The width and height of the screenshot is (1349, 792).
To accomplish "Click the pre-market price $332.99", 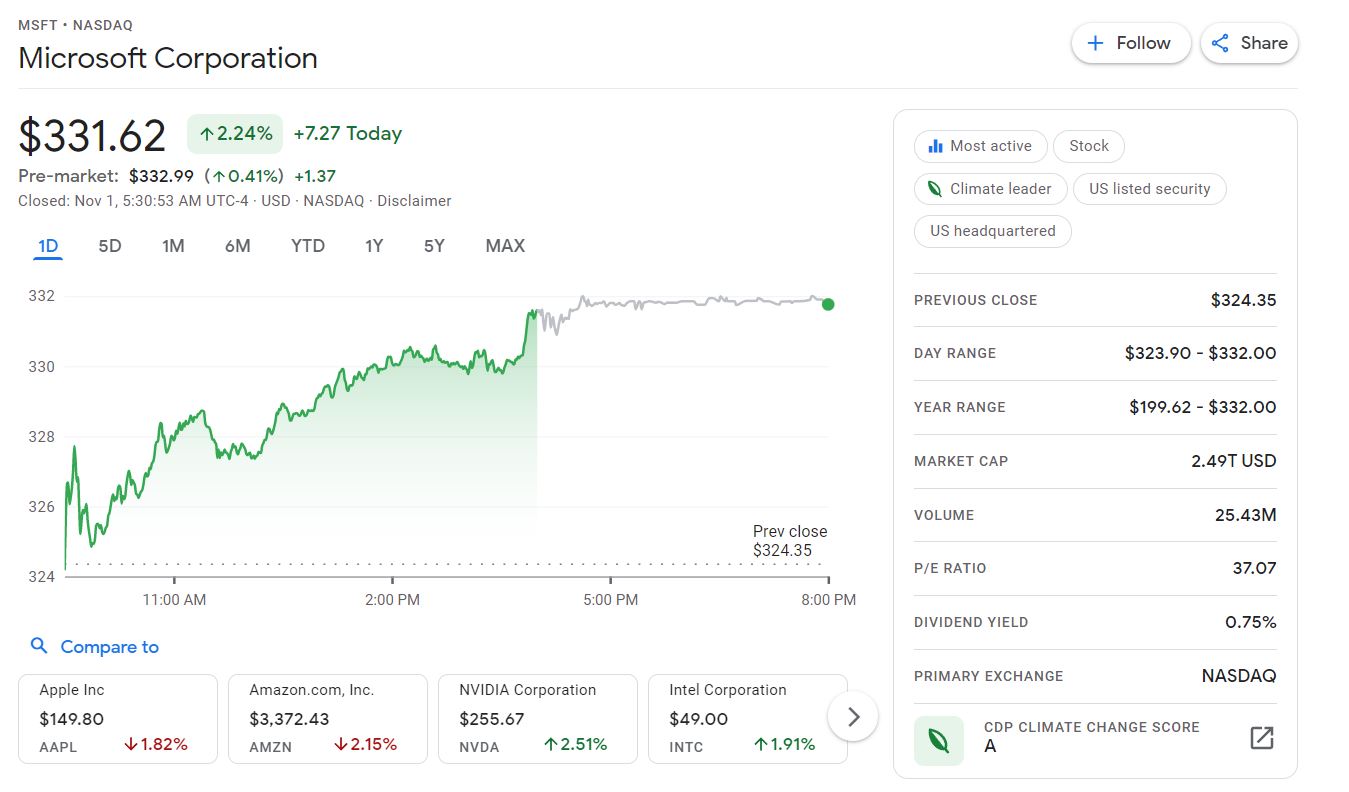I will (161, 176).
